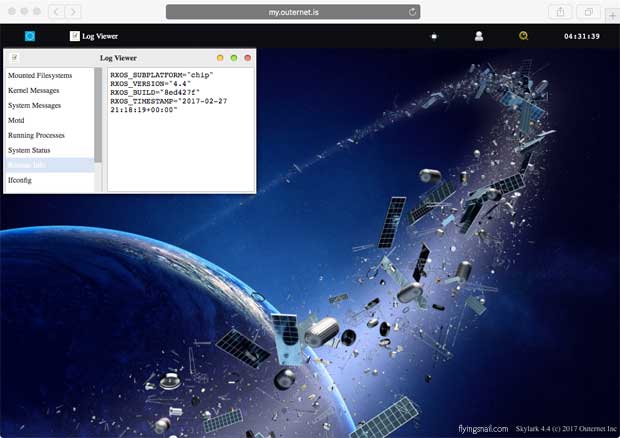This screenshot has height=438, width=620.
Task: Show browser tab overview icon
Action: (588, 12)
